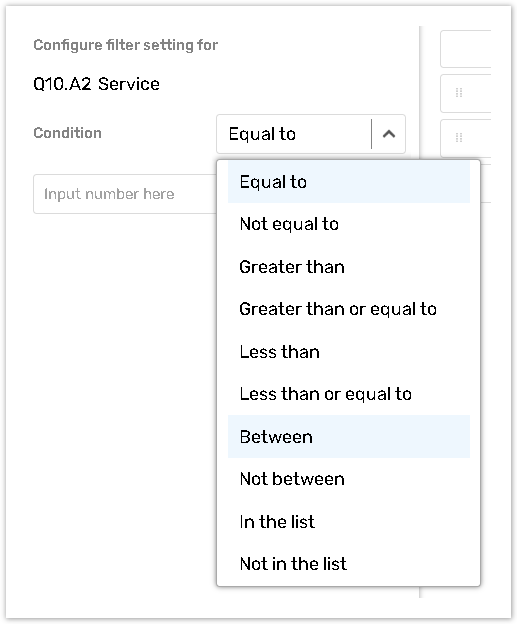This screenshot has width=517, height=624.
Task: Choose Less than or equal to
Action: click(x=349, y=394)
